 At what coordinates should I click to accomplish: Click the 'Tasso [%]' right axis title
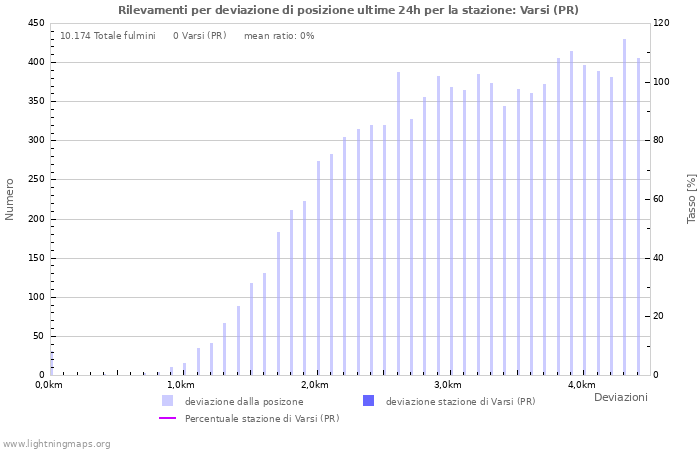pyautogui.click(x=691, y=199)
